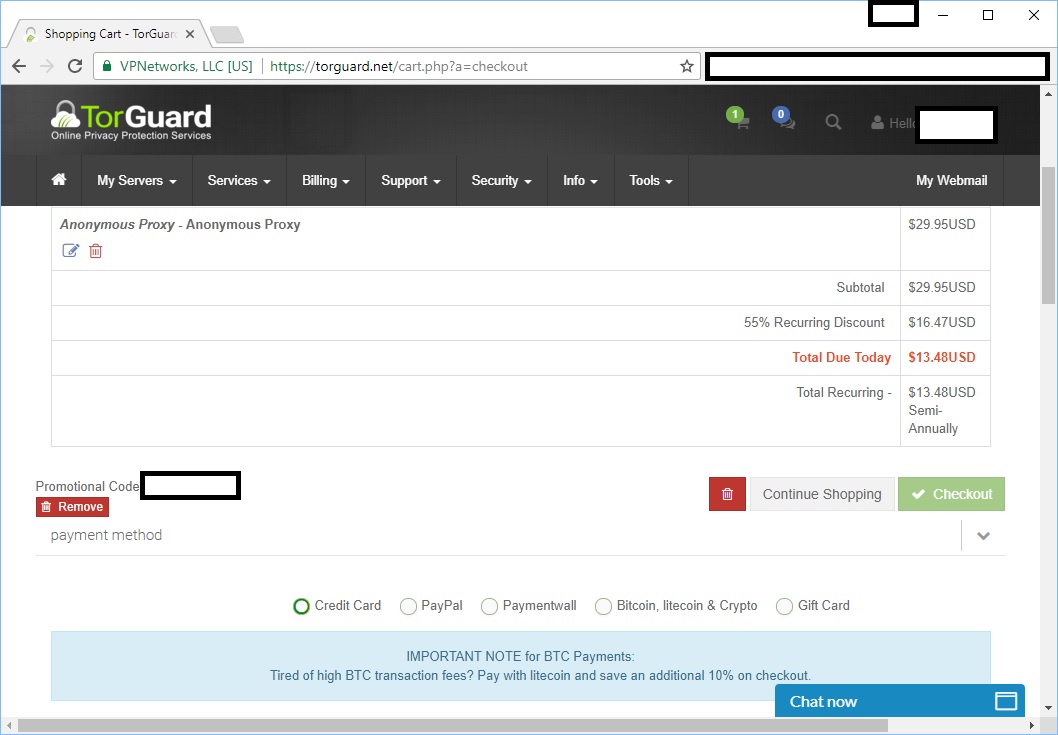Collapse the payment method section chevron
Screen dimensions: 1058x735
click(983, 536)
